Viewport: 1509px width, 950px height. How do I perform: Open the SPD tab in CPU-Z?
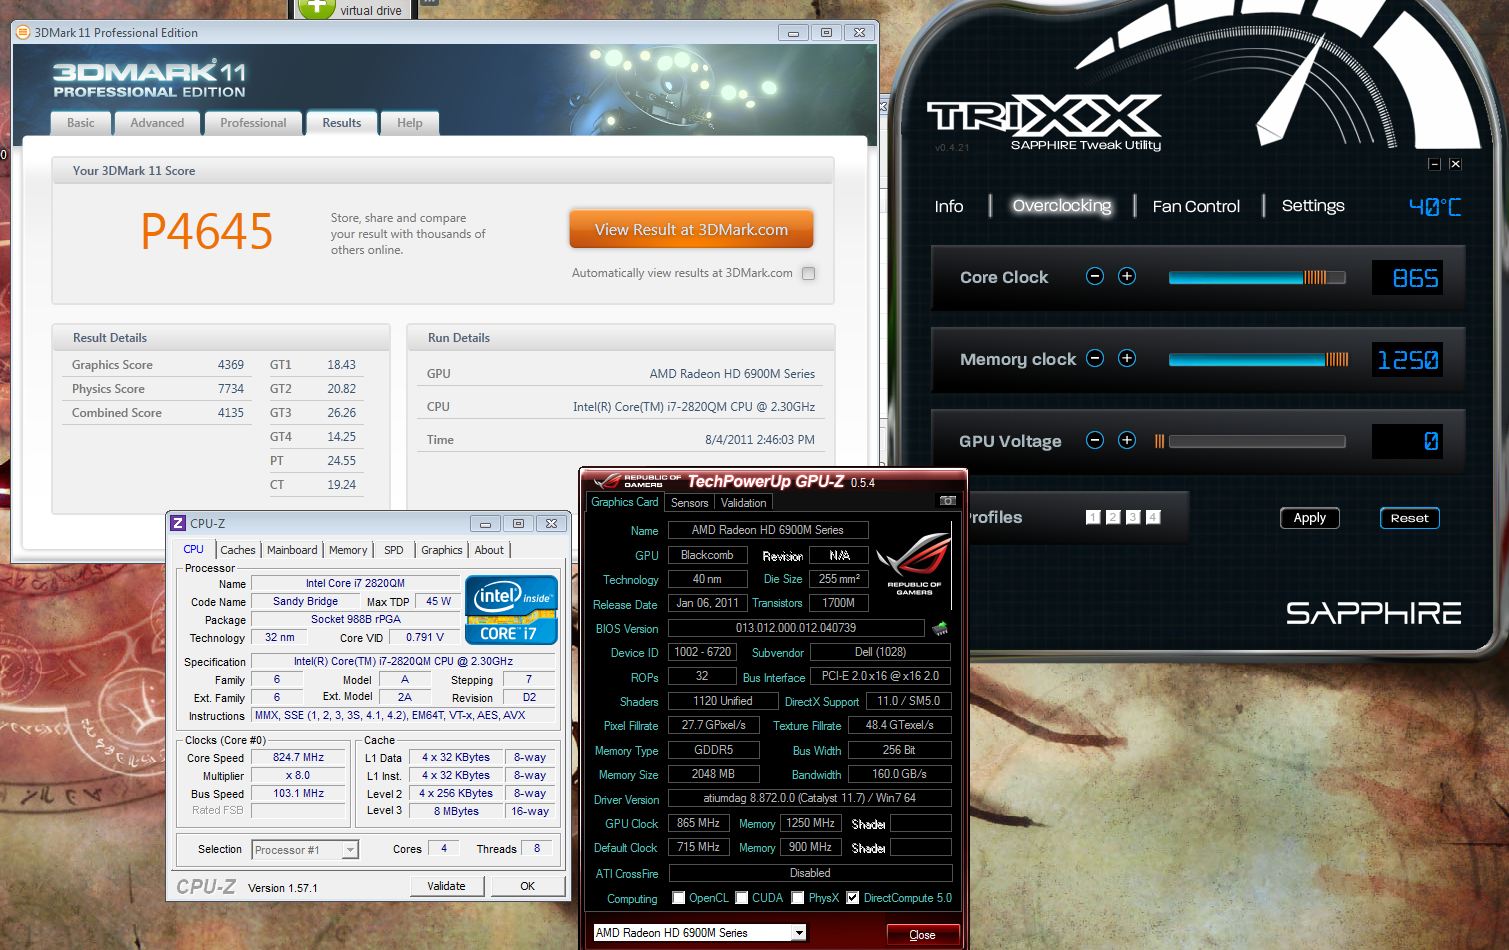[x=394, y=550]
